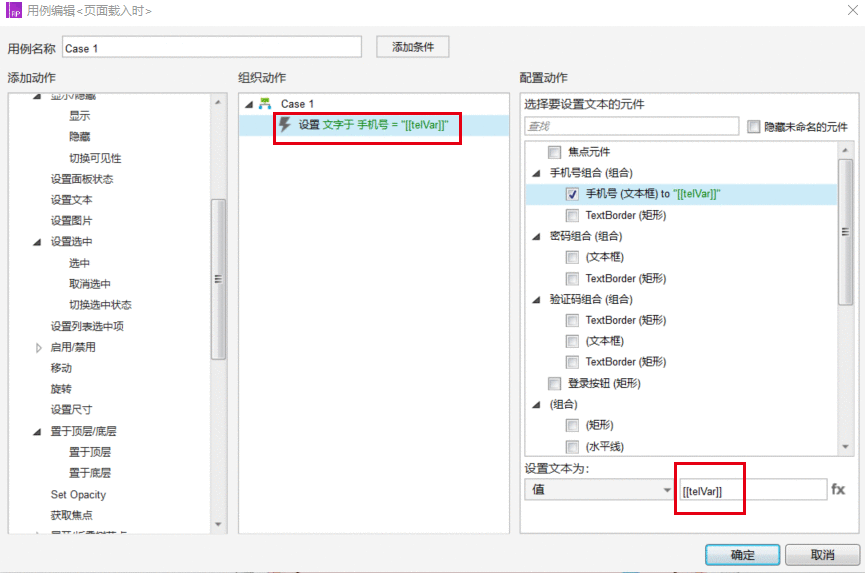The image size is (865, 573).
Task: Select the 设置列表选中项 action
Action: (x=87, y=326)
